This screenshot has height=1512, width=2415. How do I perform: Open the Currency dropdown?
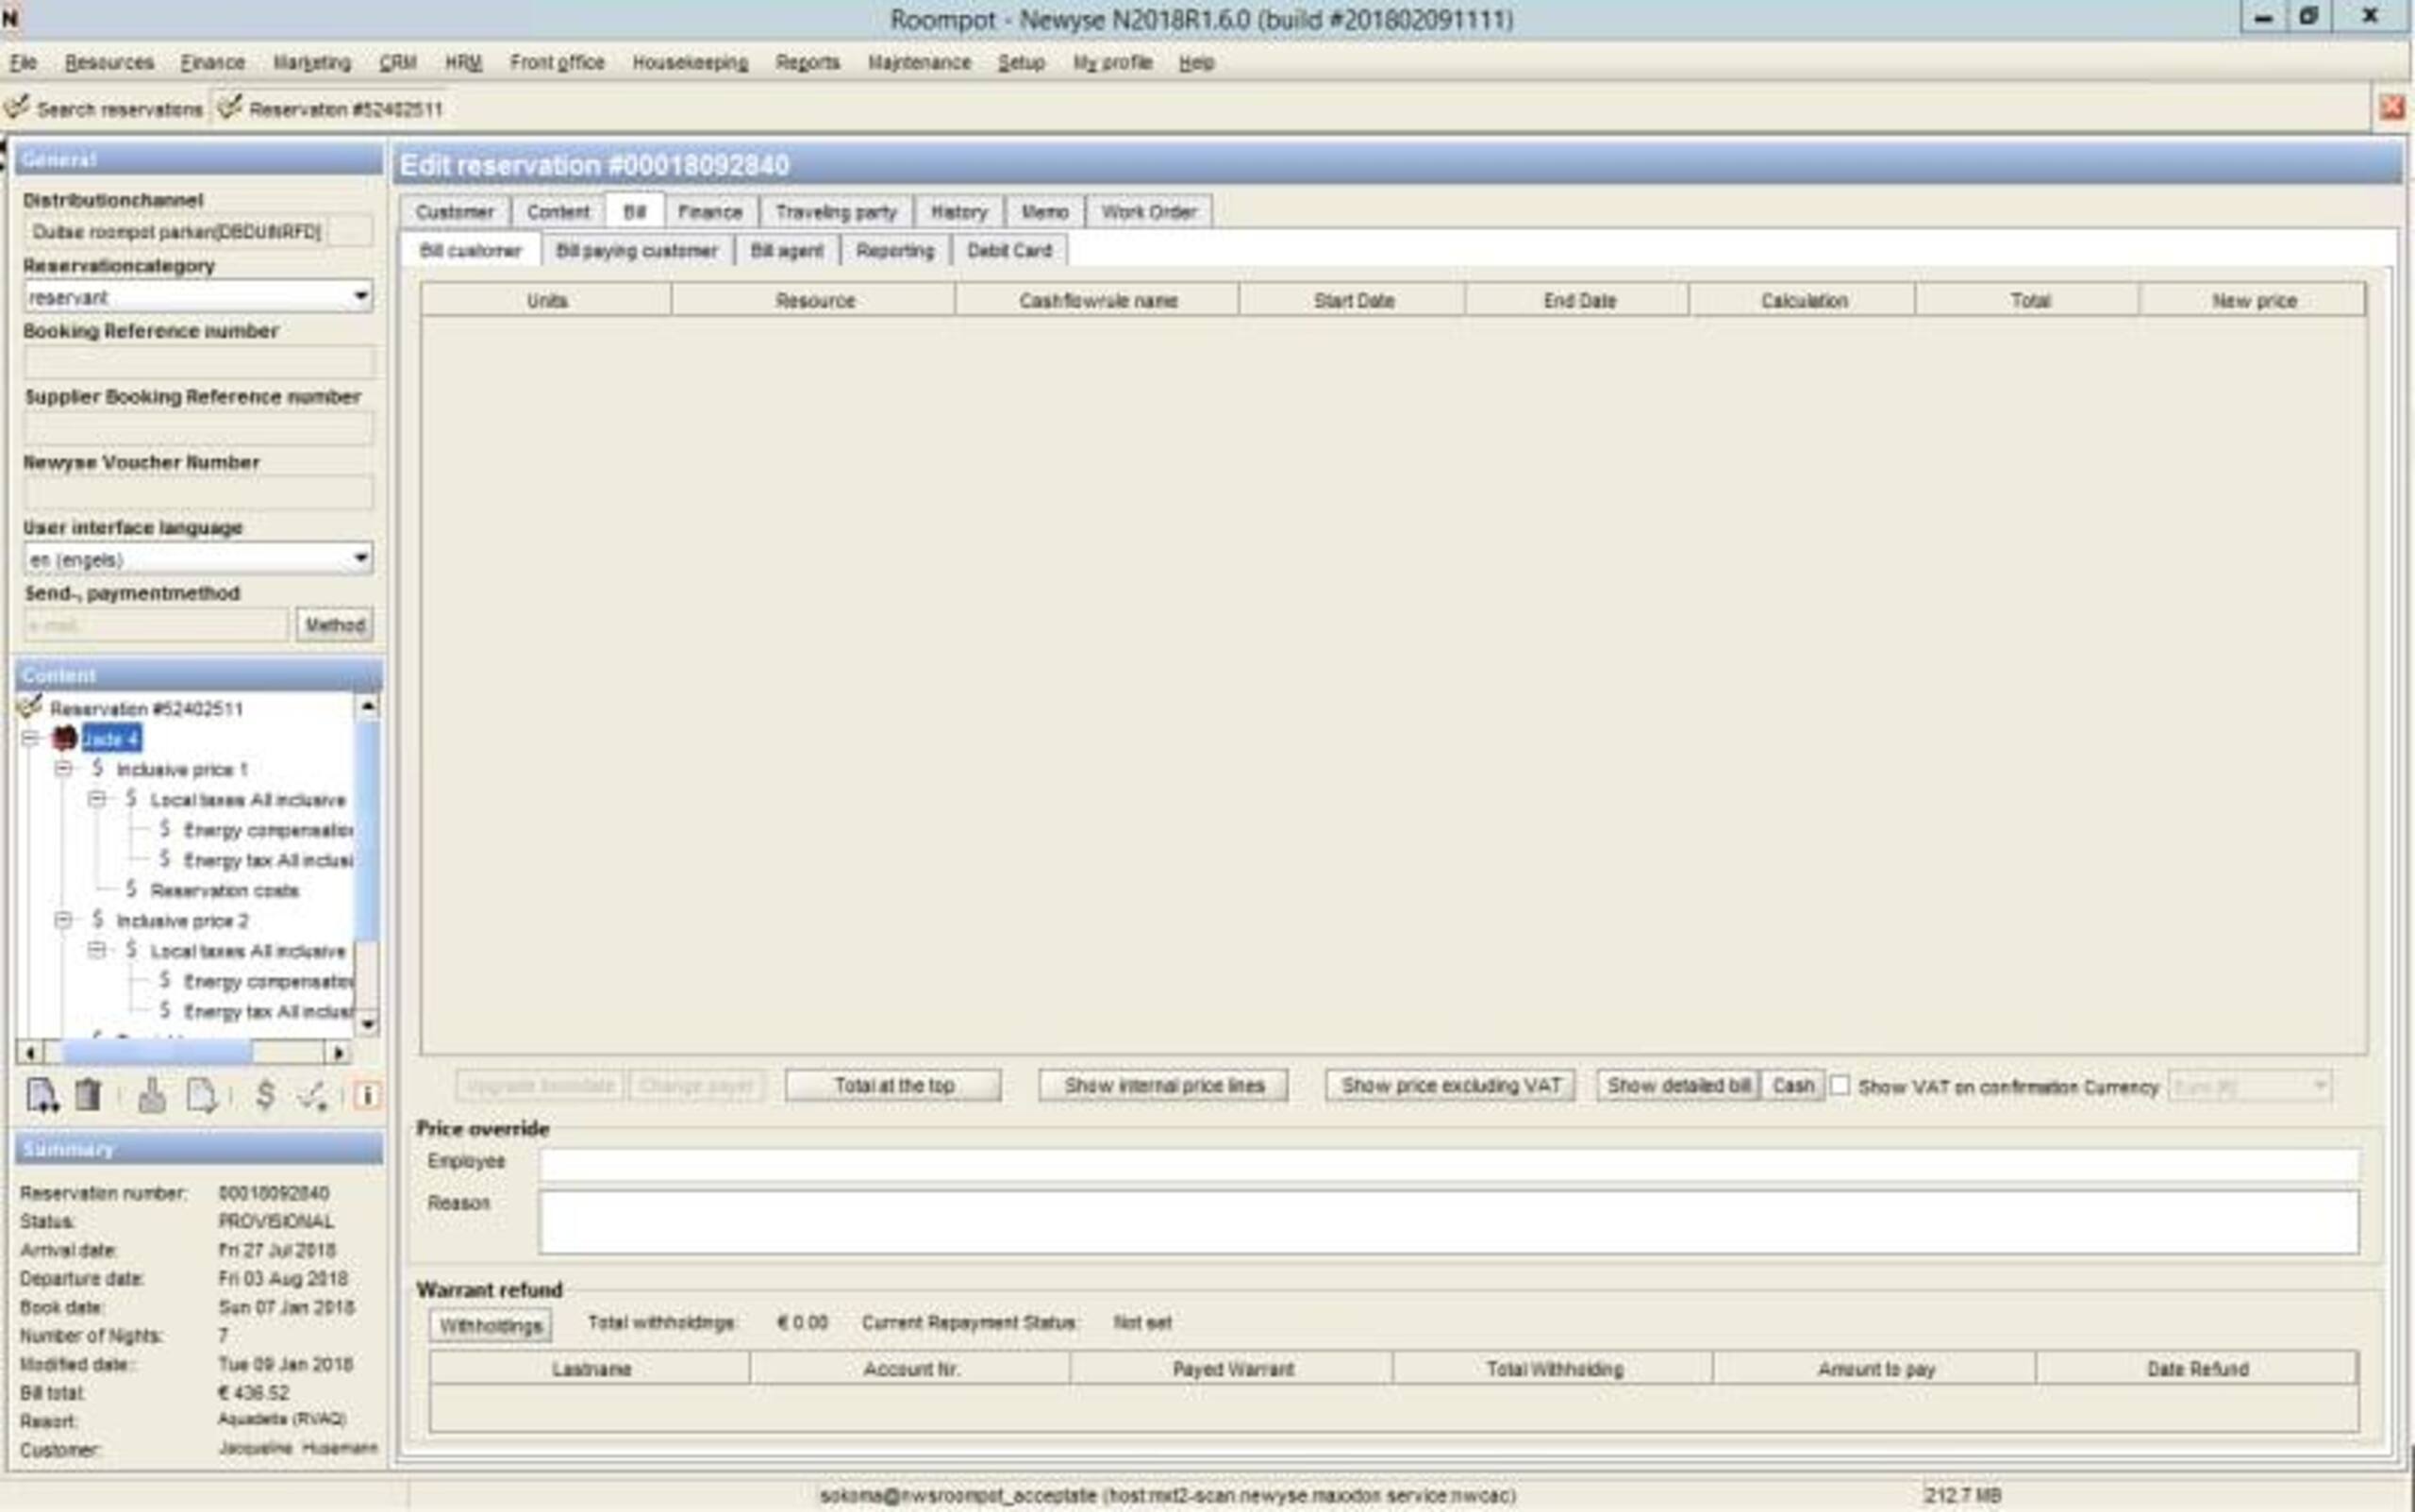click(x=2319, y=1086)
